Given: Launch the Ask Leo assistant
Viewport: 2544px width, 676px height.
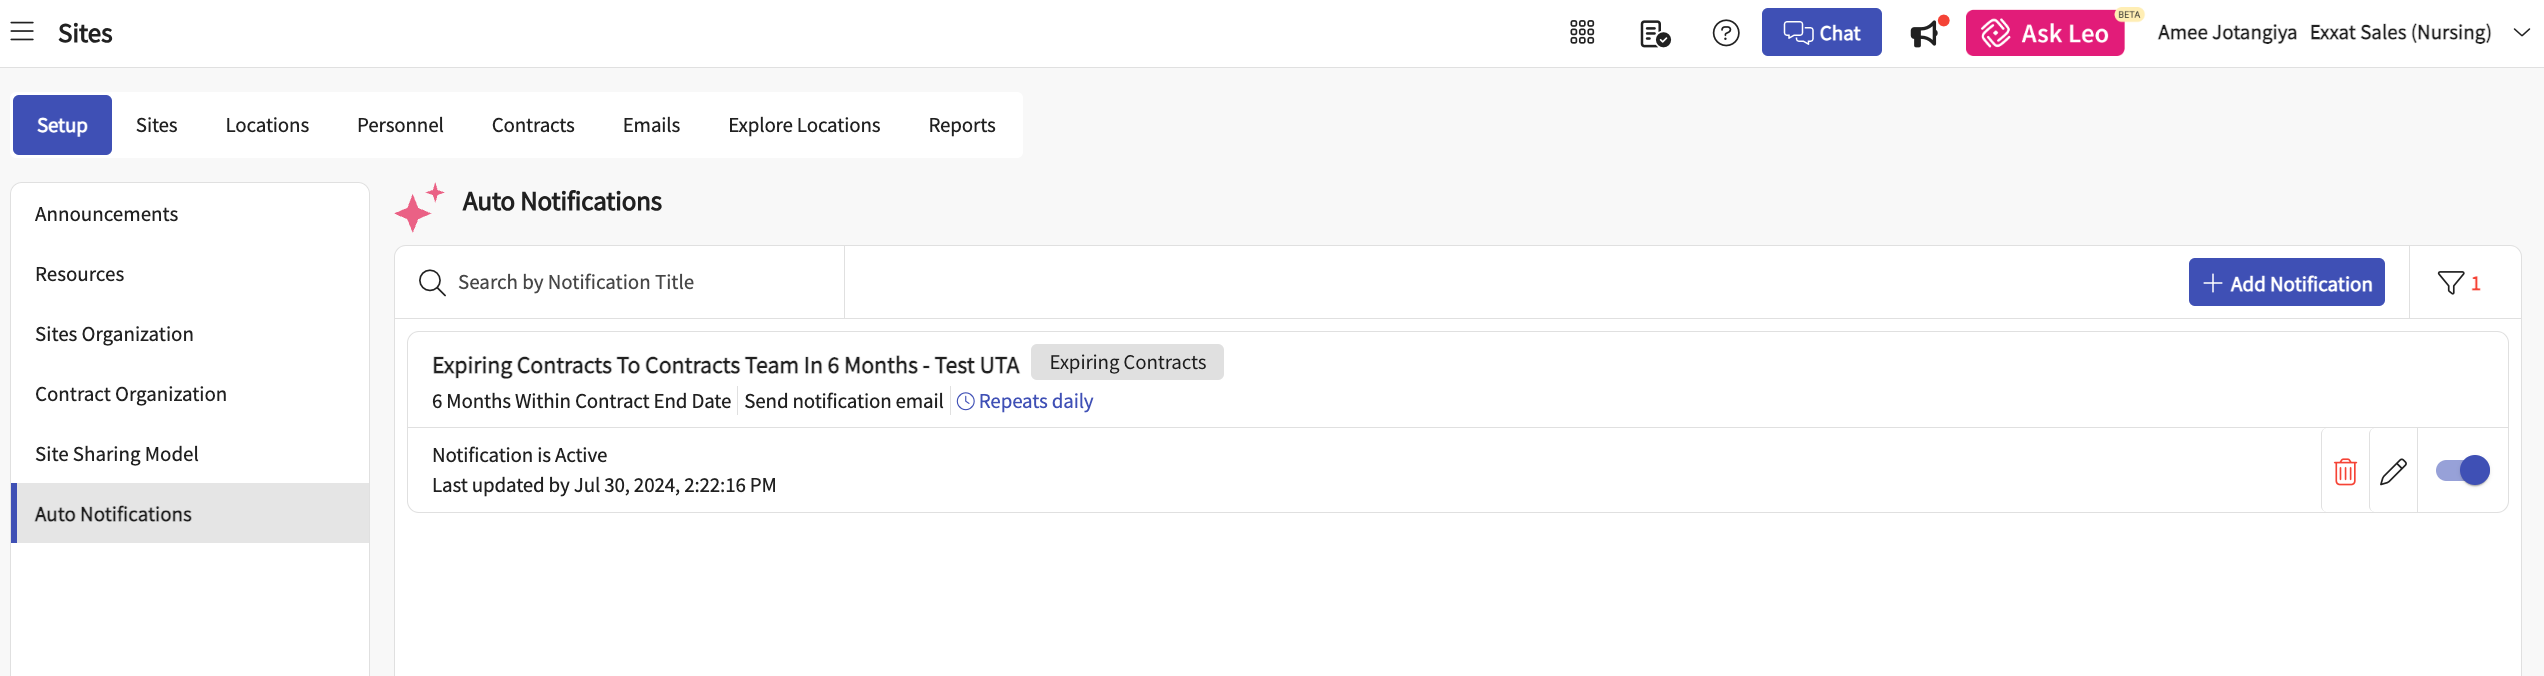Looking at the screenshot, I should [2045, 34].
